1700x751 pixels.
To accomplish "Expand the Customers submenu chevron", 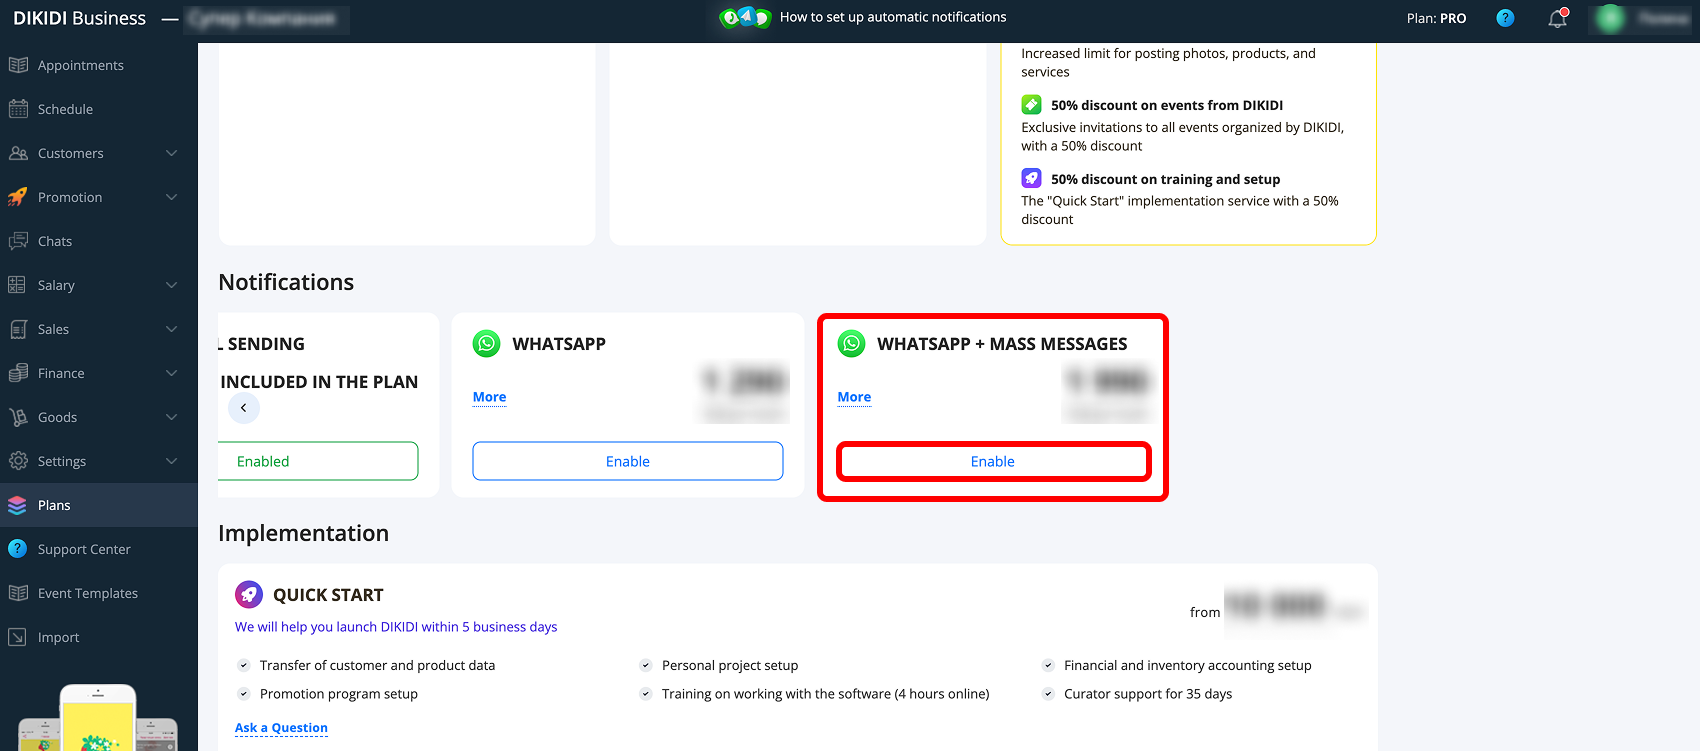I will pyautogui.click(x=171, y=153).
